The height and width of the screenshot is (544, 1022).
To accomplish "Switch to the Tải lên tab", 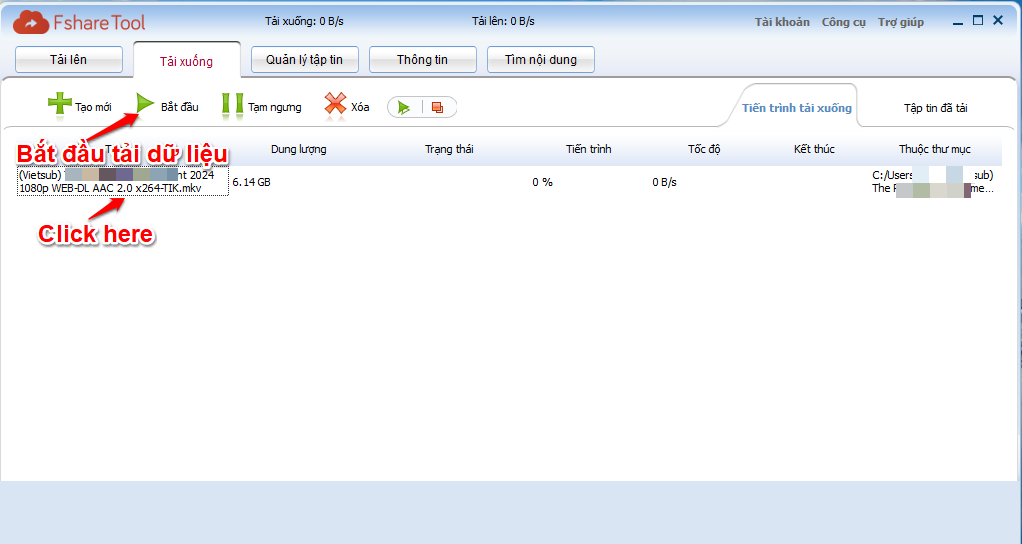I will click(69, 60).
